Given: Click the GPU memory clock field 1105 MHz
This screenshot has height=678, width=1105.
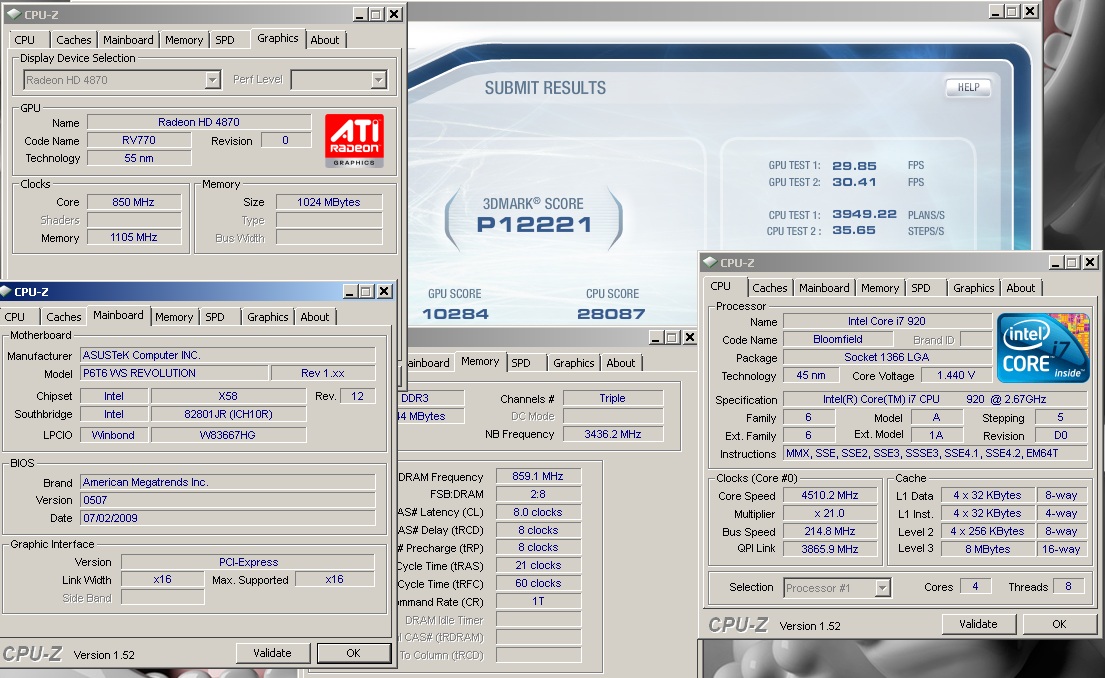Looking at the screenshot, I should 133,238.
